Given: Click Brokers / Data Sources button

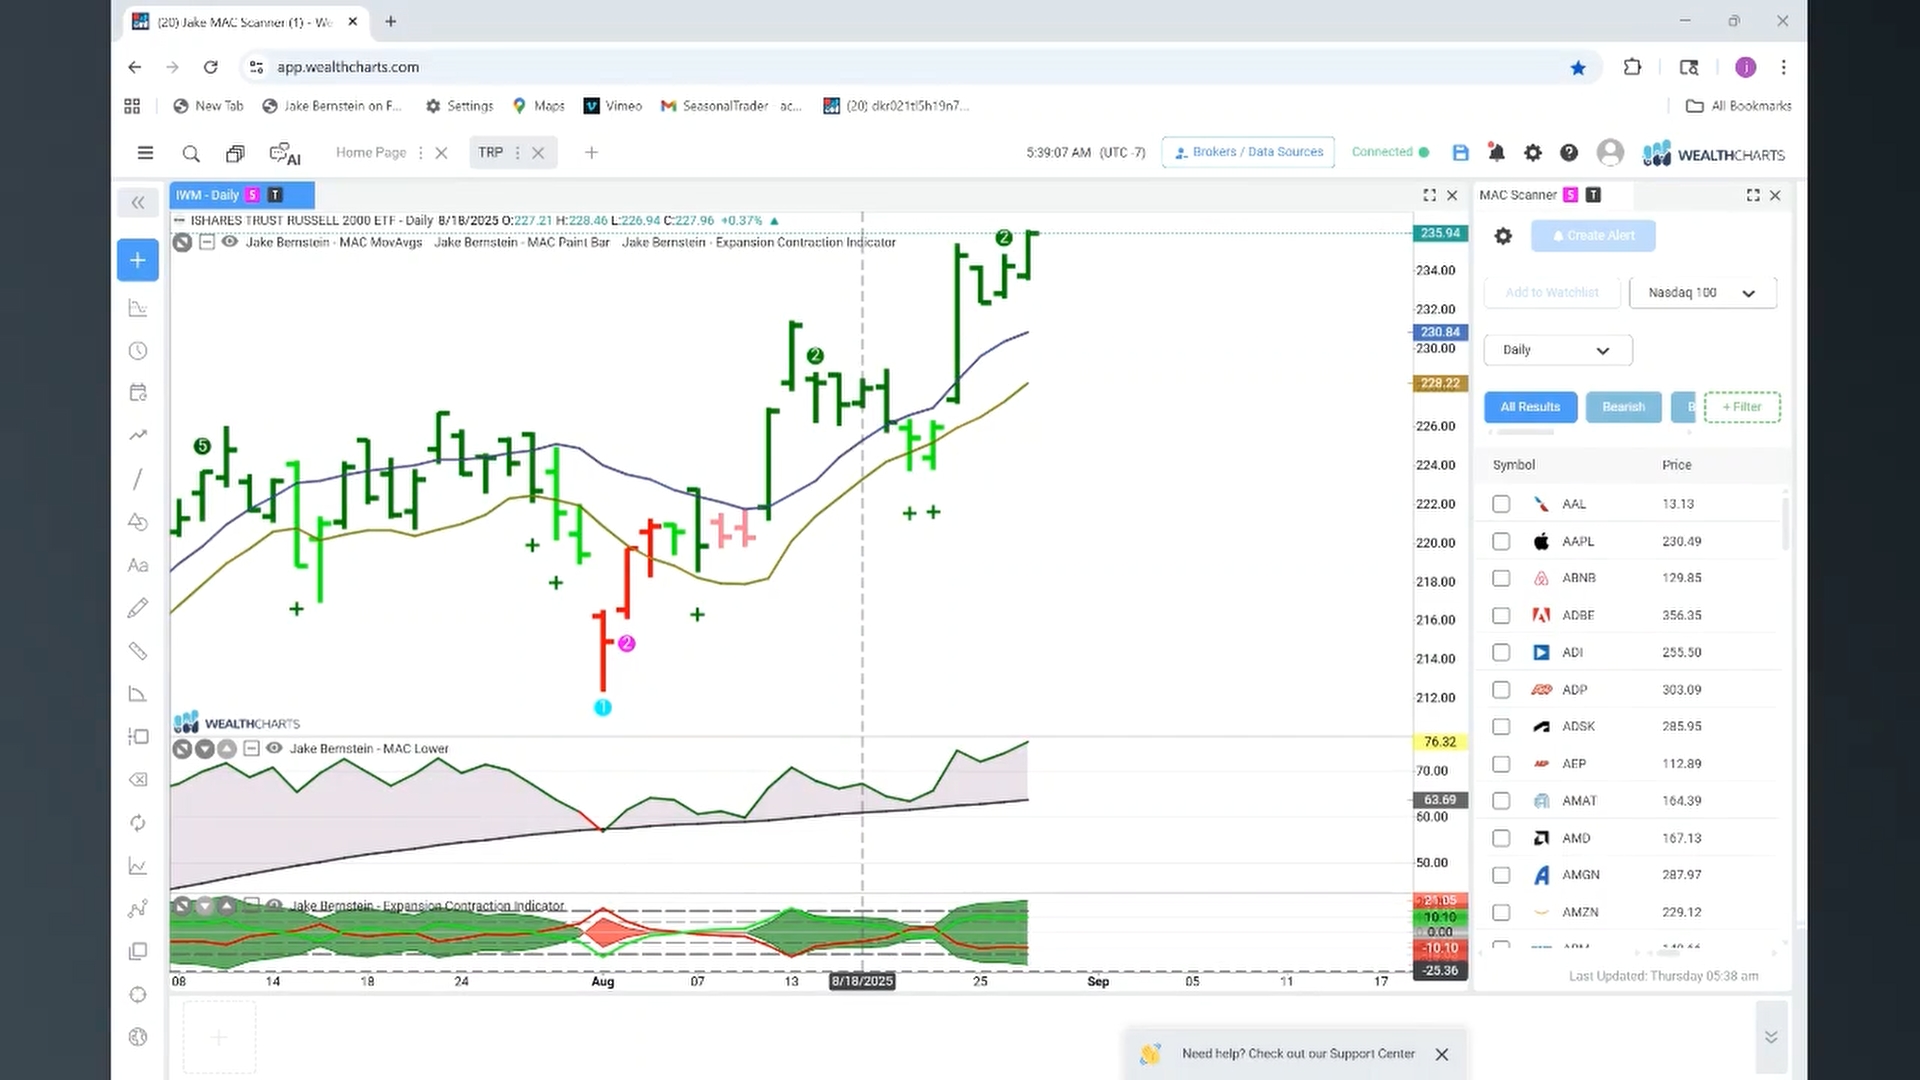Looking at the screenshot, I should click(1248, 152).
